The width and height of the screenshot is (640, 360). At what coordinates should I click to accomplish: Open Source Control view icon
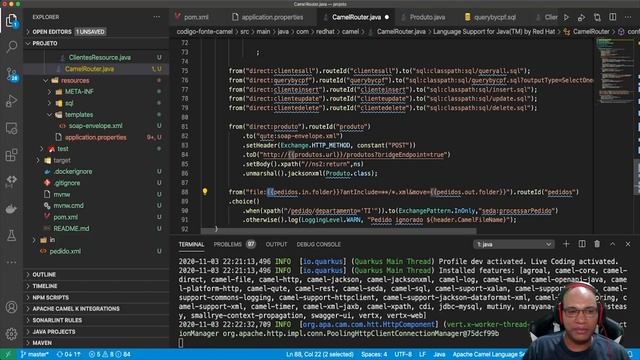[11, 74]
